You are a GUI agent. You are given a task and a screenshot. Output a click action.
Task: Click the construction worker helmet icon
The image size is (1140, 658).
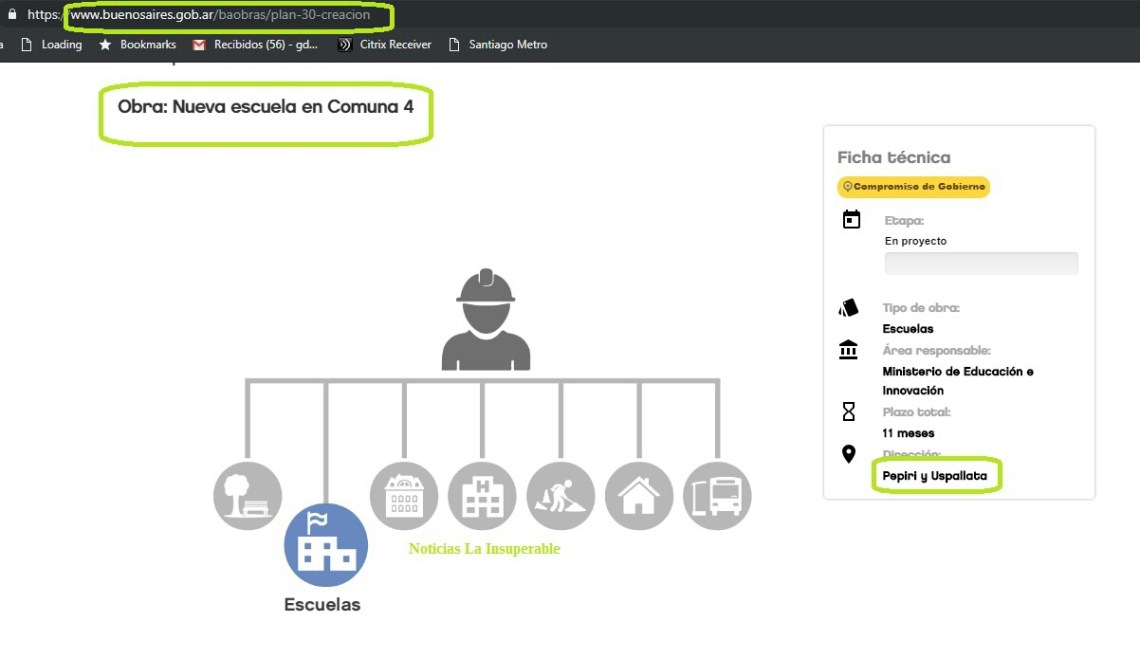(486, 320)
